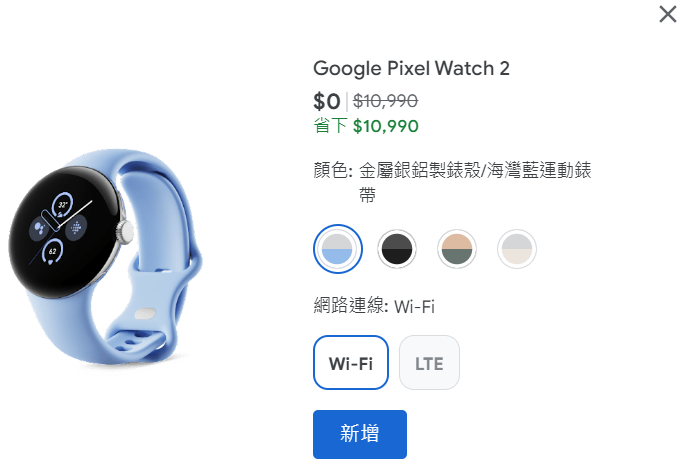The height and width of the screenshot is (468, 687).
Task: Click the green 省下 $10,990 savings text
Action: (x=366, y=126)
